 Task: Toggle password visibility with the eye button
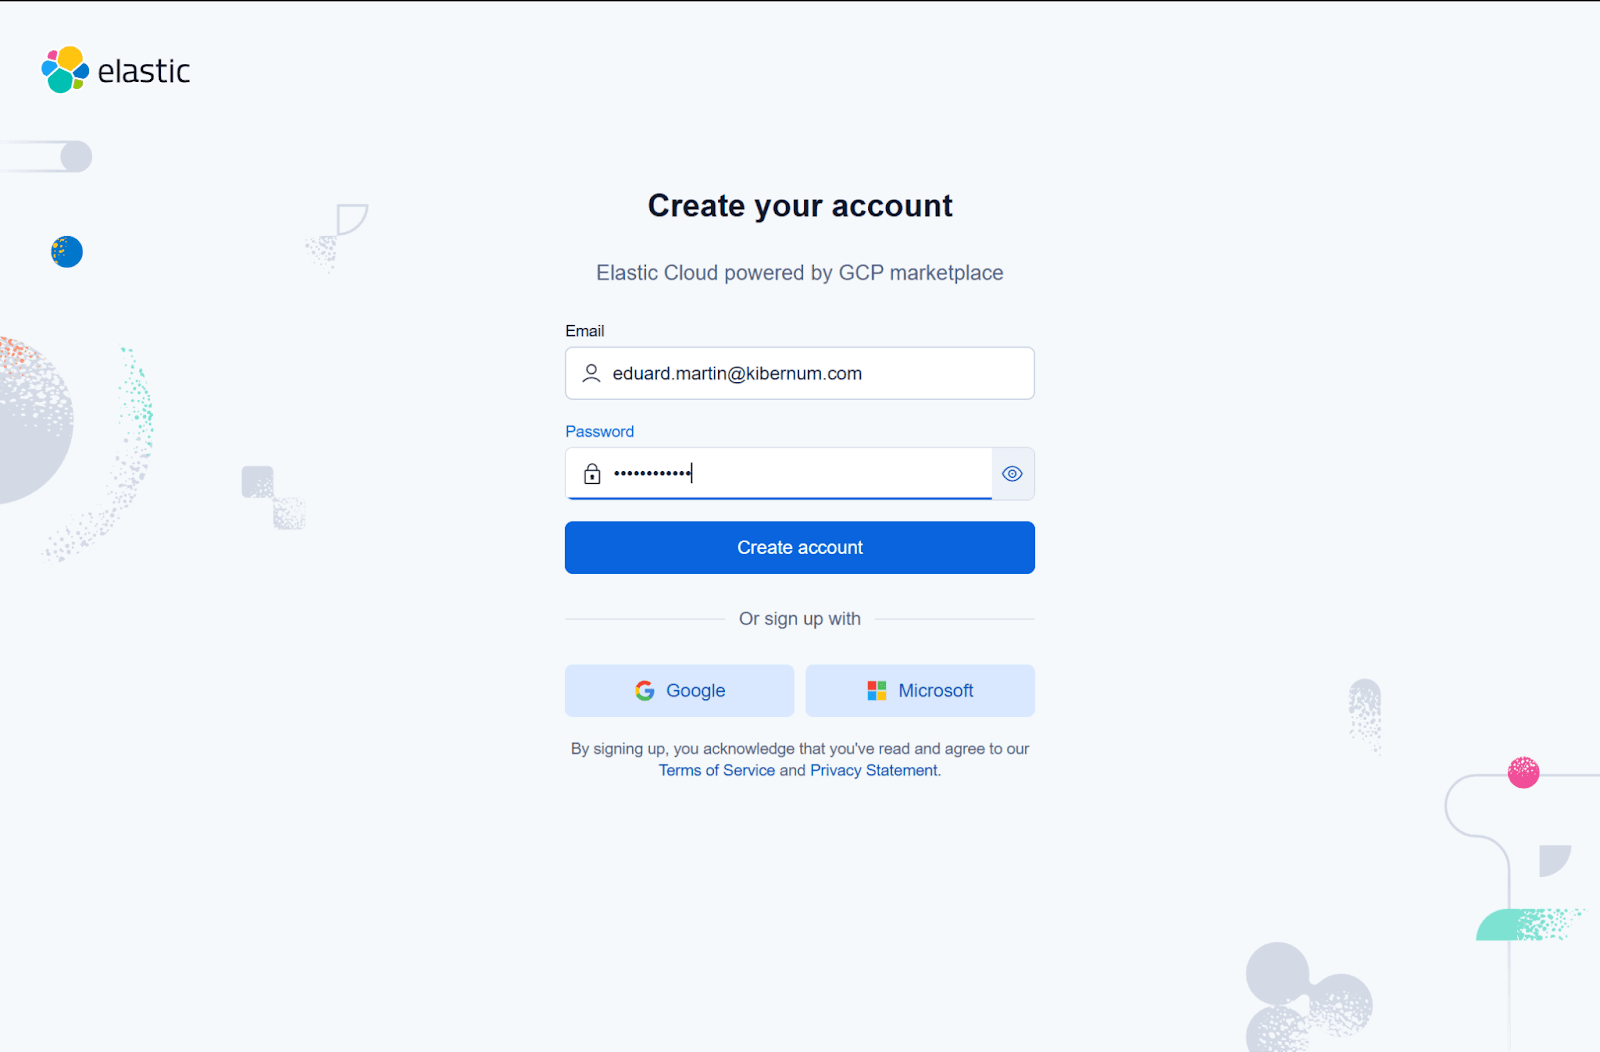point(1011,474)
